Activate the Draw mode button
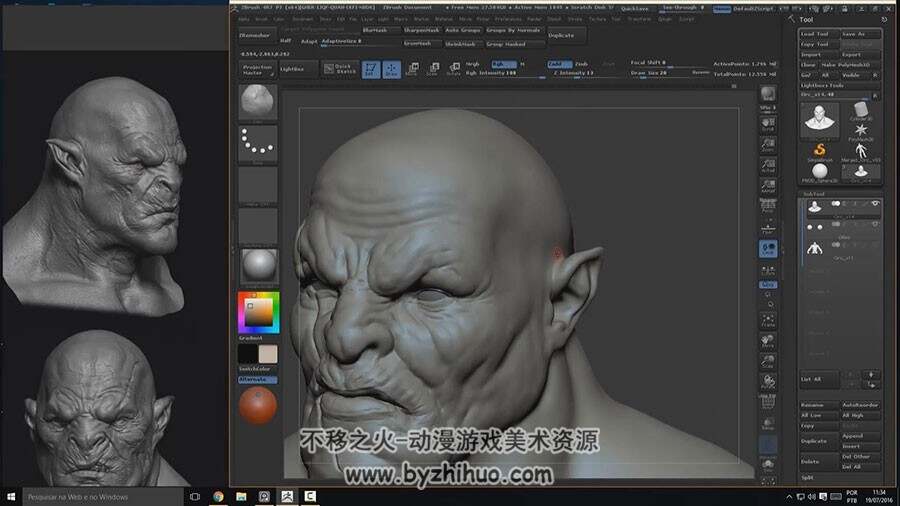900x506 pixels. click(x=391, y=69)
